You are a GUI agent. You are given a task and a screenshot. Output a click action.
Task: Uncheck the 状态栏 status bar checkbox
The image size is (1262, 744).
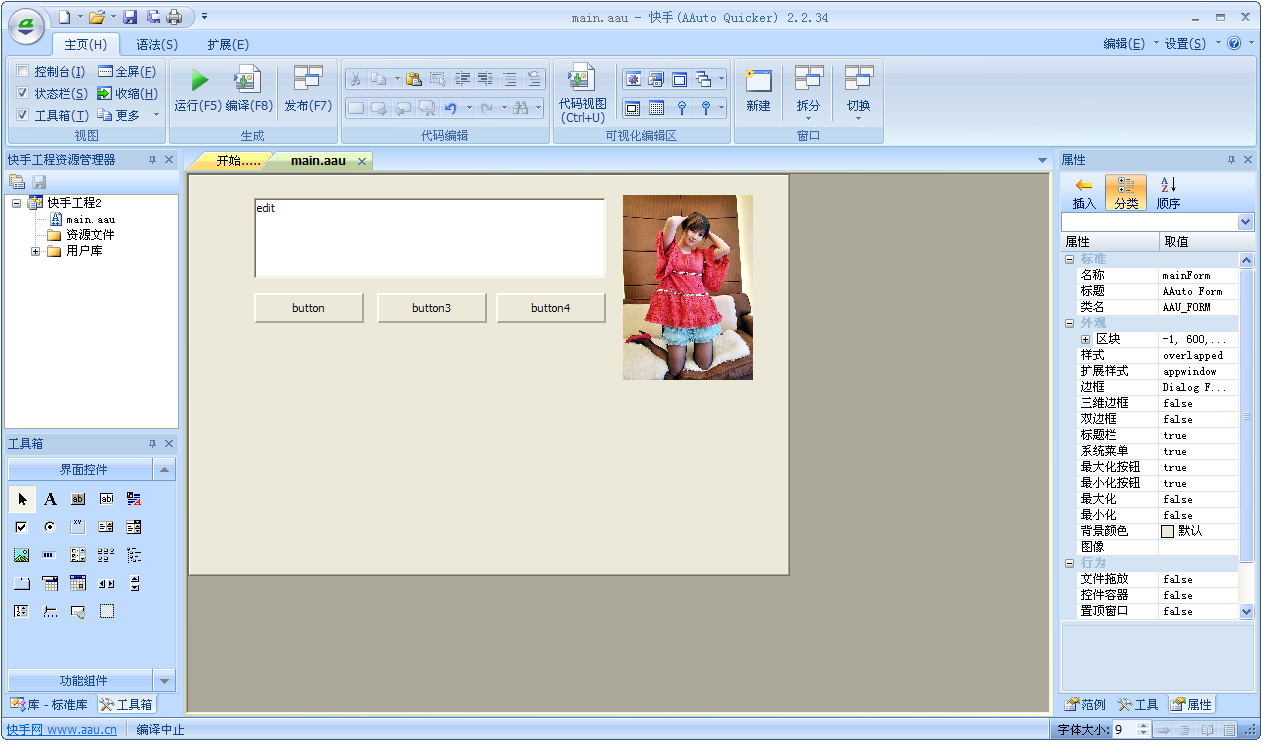[x=23, y=93]
